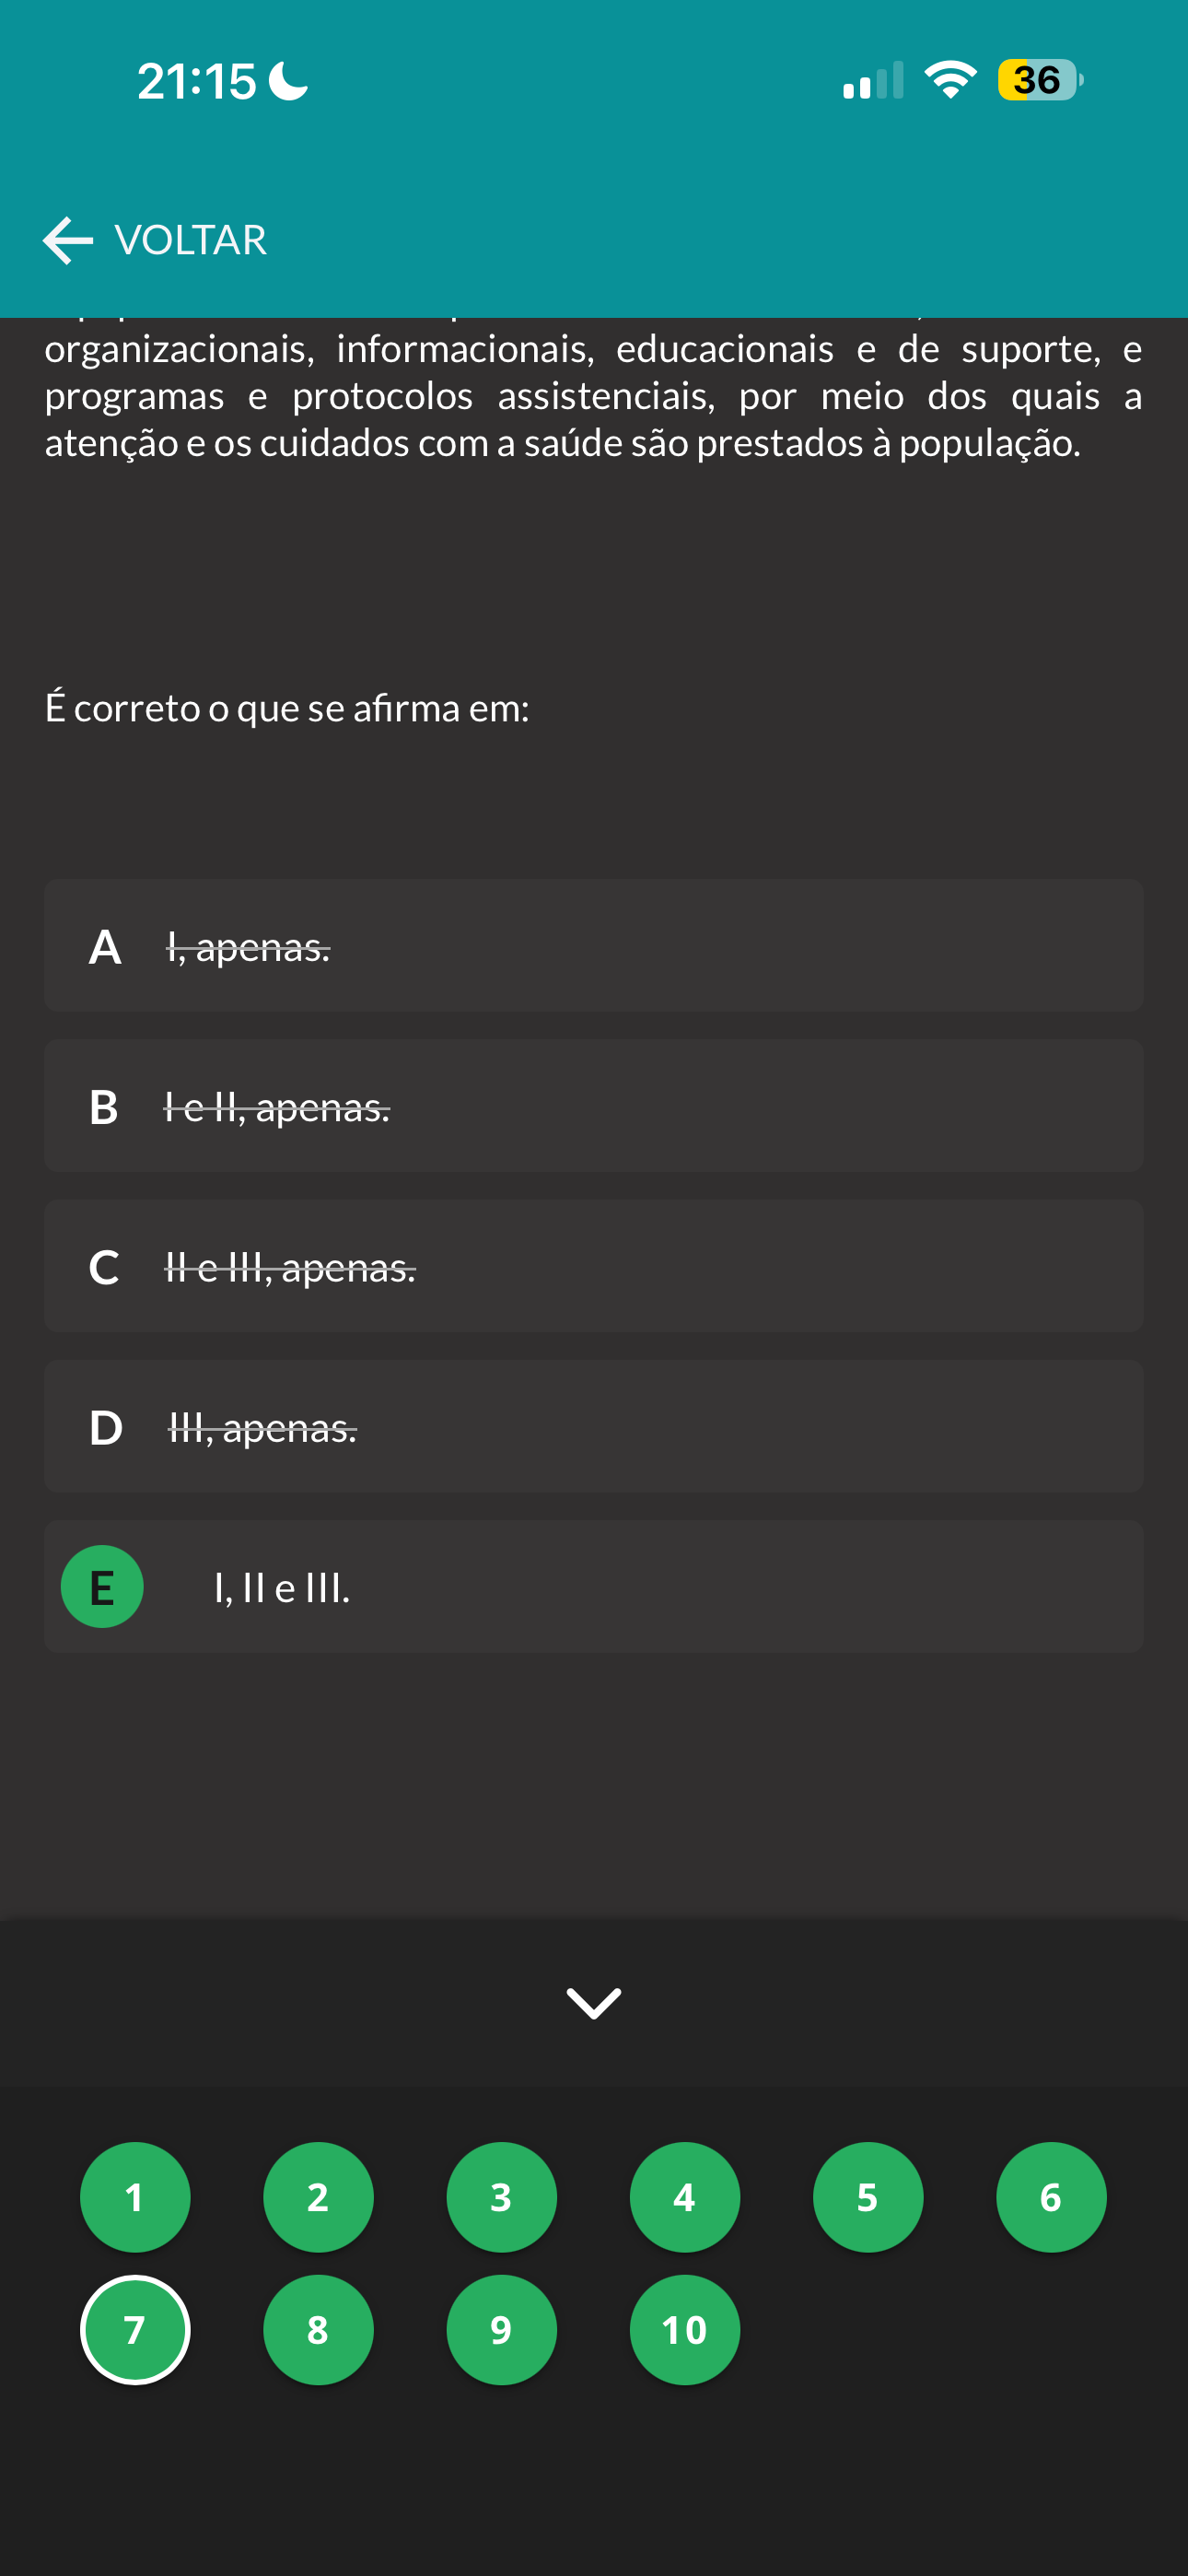Tap the highlighted question 7 circle
This screenshot has height=2576, width=1188.
(135, 2330)
